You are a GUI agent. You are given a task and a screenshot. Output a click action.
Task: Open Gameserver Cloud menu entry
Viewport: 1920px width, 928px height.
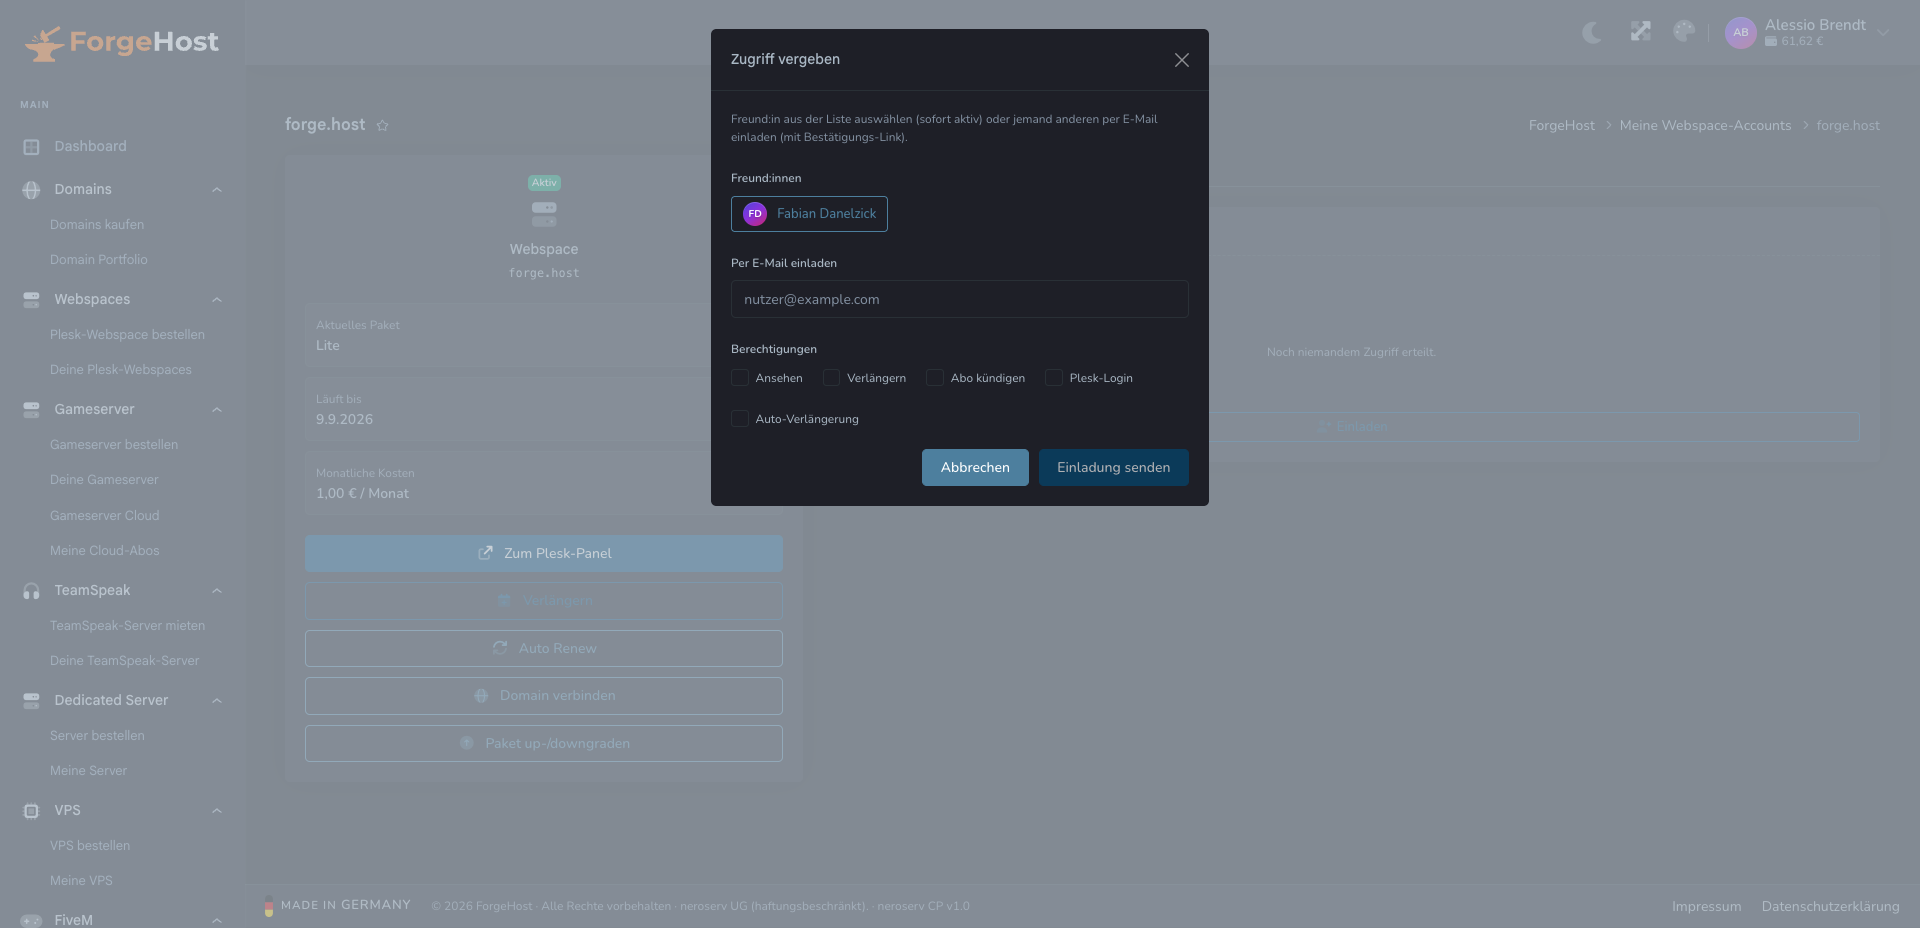105,516
